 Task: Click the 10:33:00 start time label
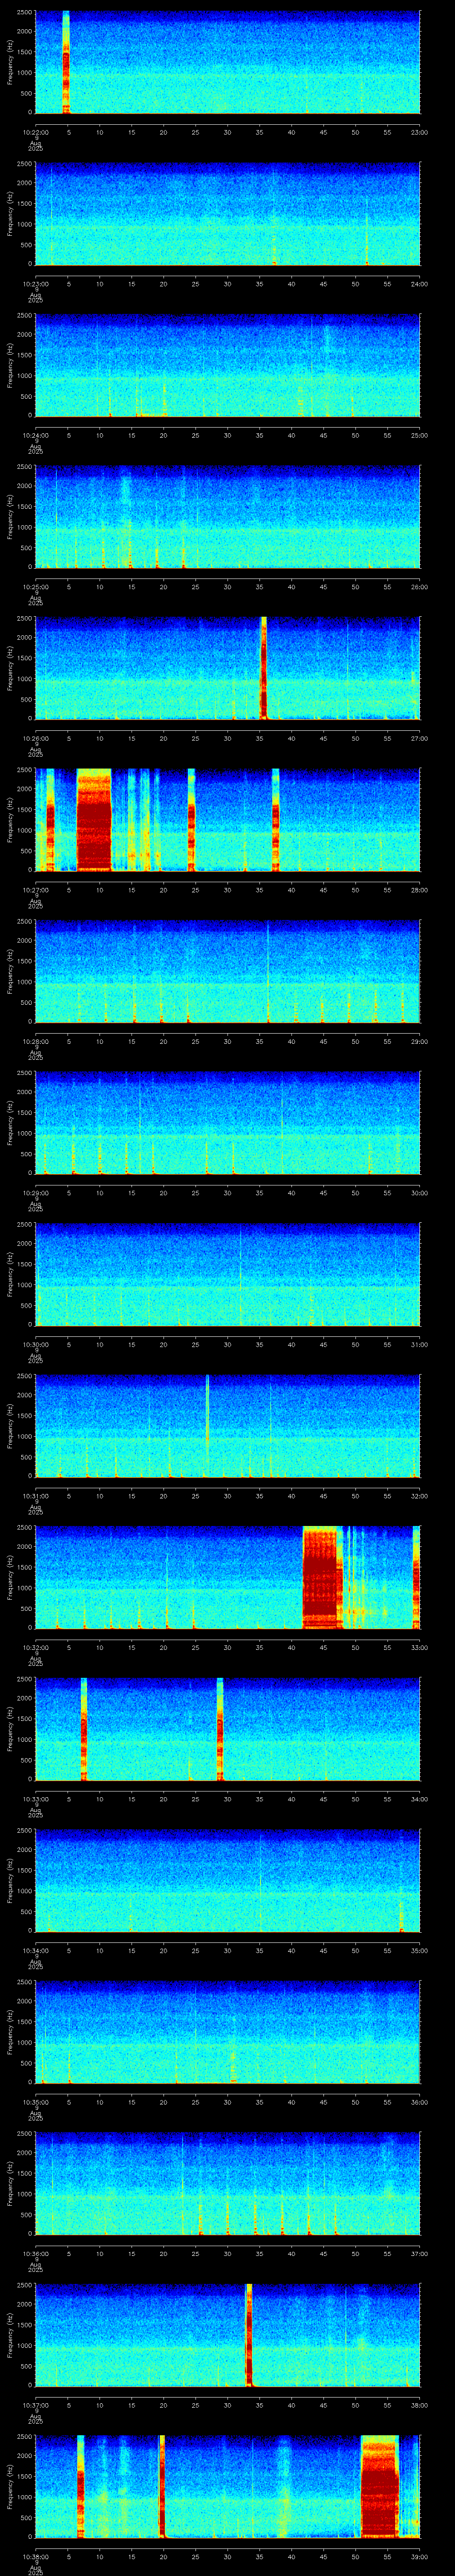coord(35,1799)
